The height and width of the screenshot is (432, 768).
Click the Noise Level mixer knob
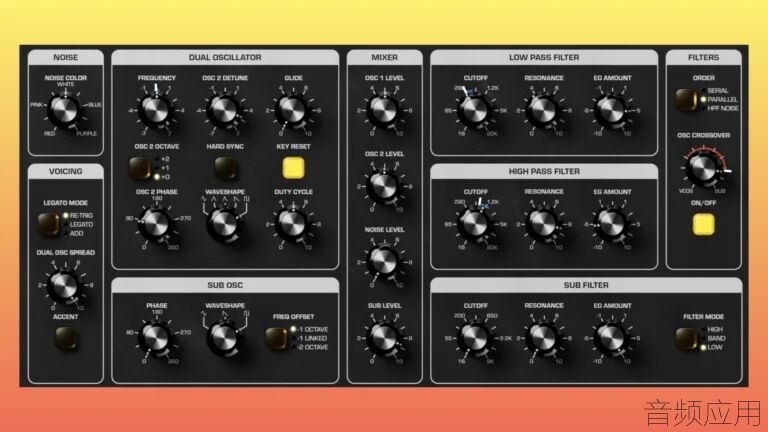(384, 262)
